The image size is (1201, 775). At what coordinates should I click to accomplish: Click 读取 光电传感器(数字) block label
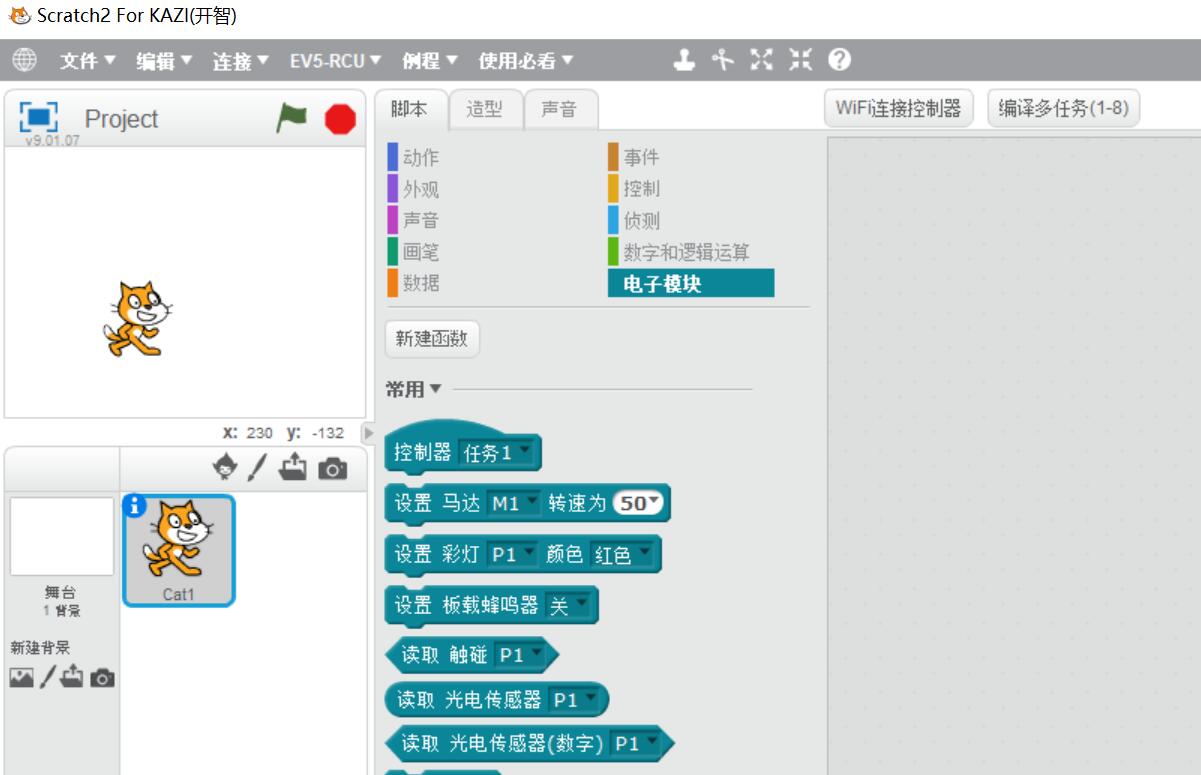click(x=504, y=743)
